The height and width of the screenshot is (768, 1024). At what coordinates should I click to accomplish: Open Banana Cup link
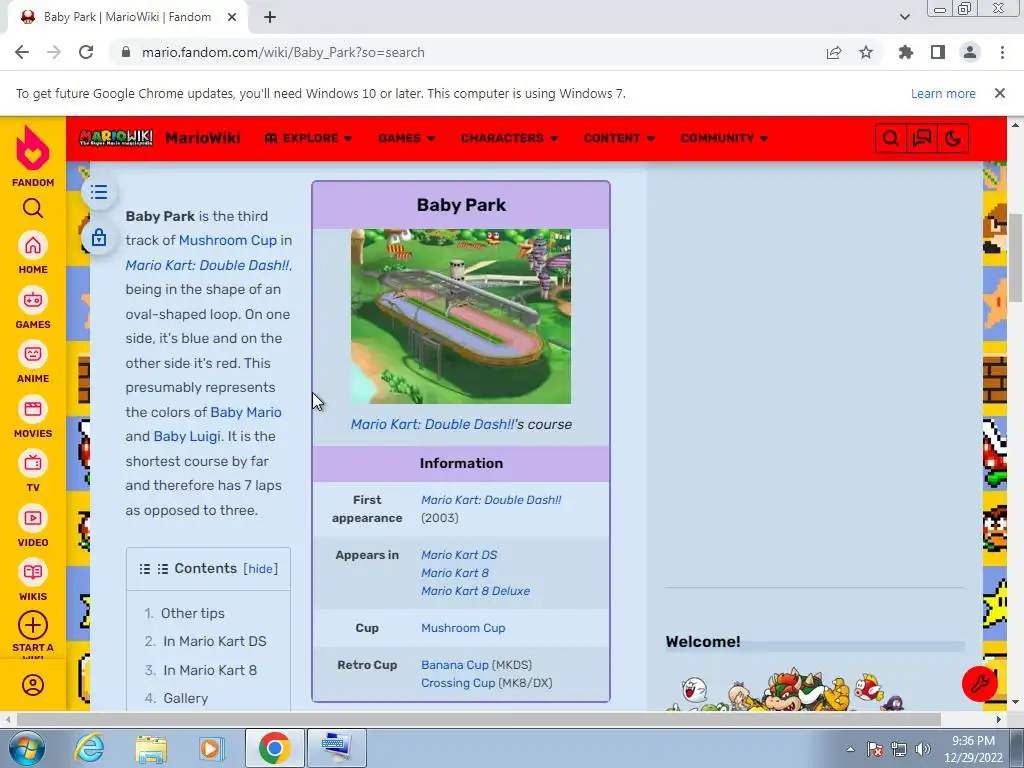tap(455, 665)
